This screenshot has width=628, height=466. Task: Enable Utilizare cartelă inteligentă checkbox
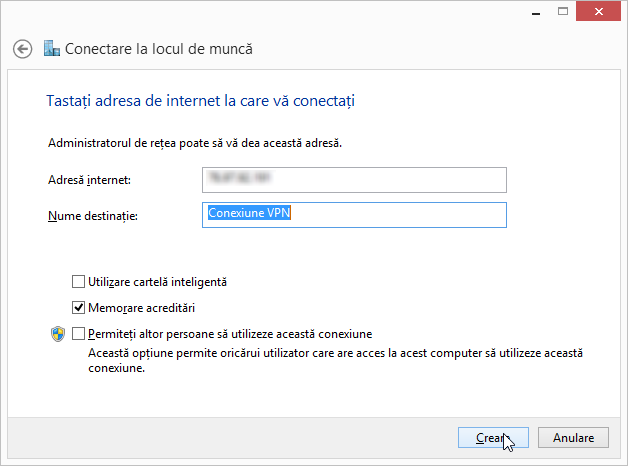click(x=78, y=281)
